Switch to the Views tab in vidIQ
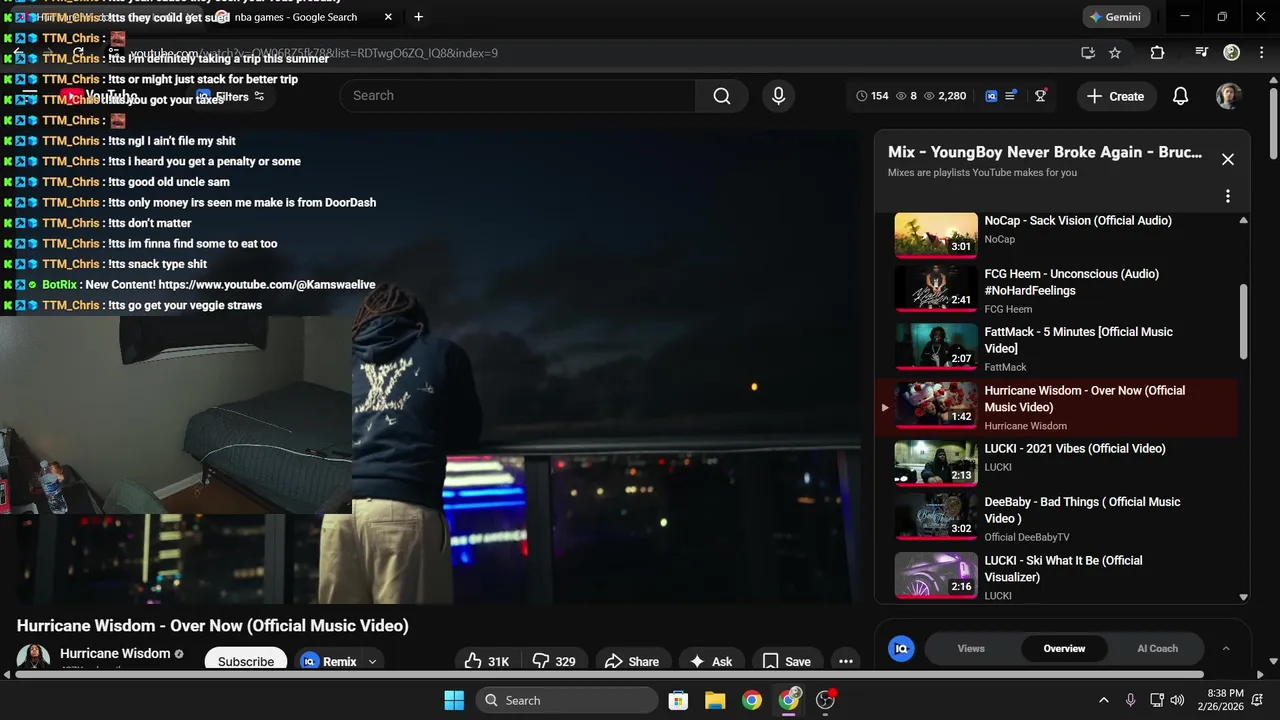Image resolution: width=1280 pixels, height=720 pixels. point(971,648)
